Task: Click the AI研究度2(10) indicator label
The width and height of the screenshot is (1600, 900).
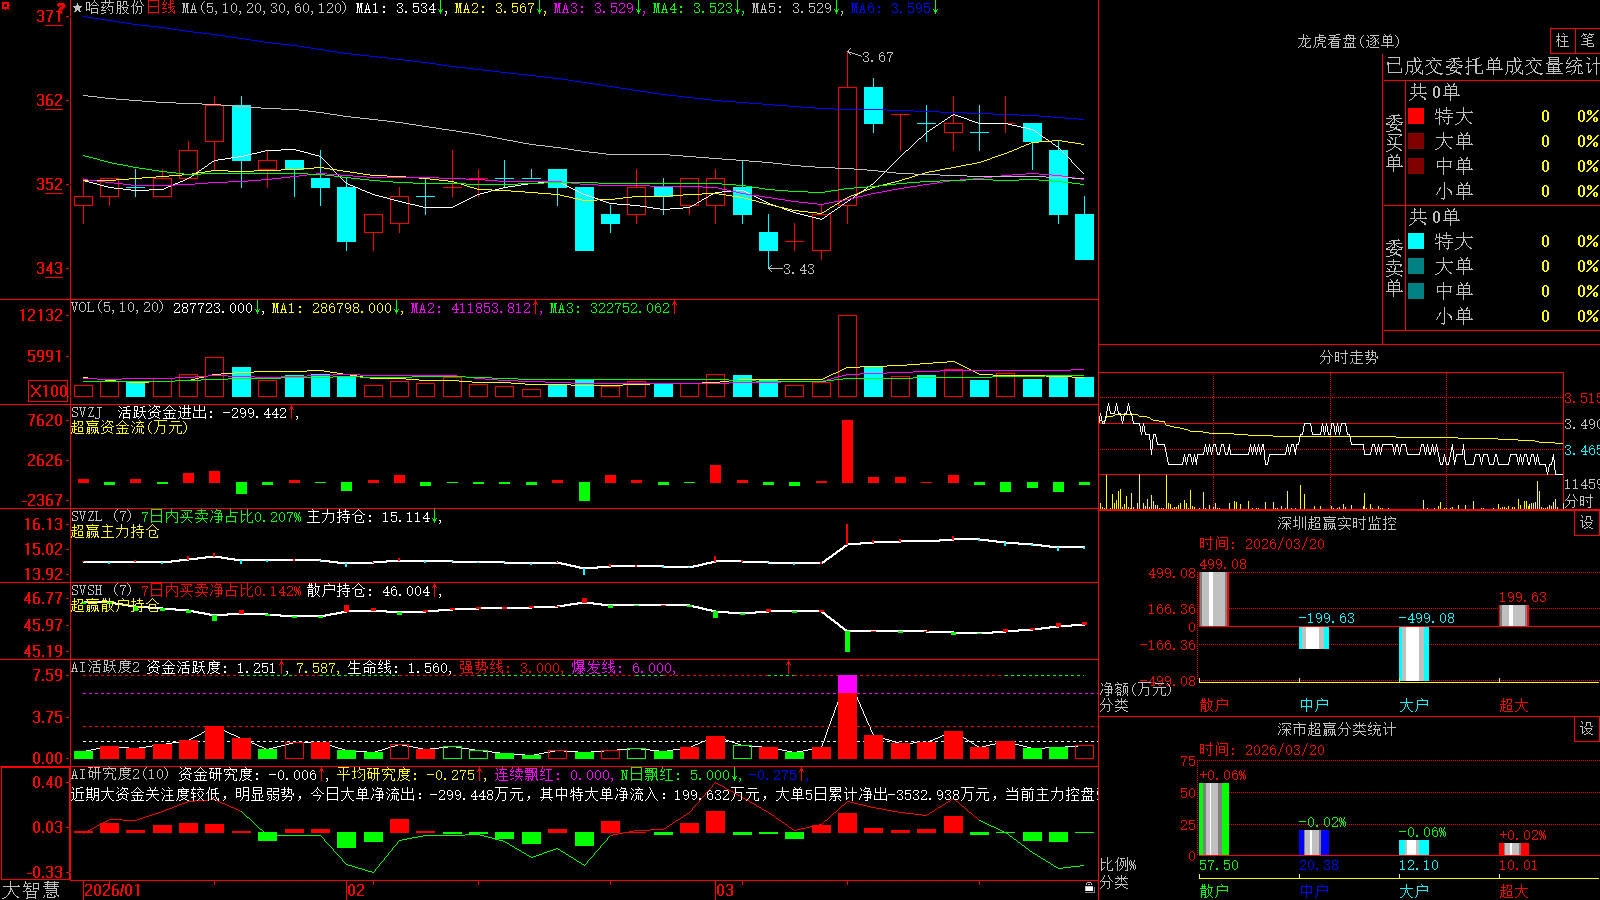Action: point(120,774)
